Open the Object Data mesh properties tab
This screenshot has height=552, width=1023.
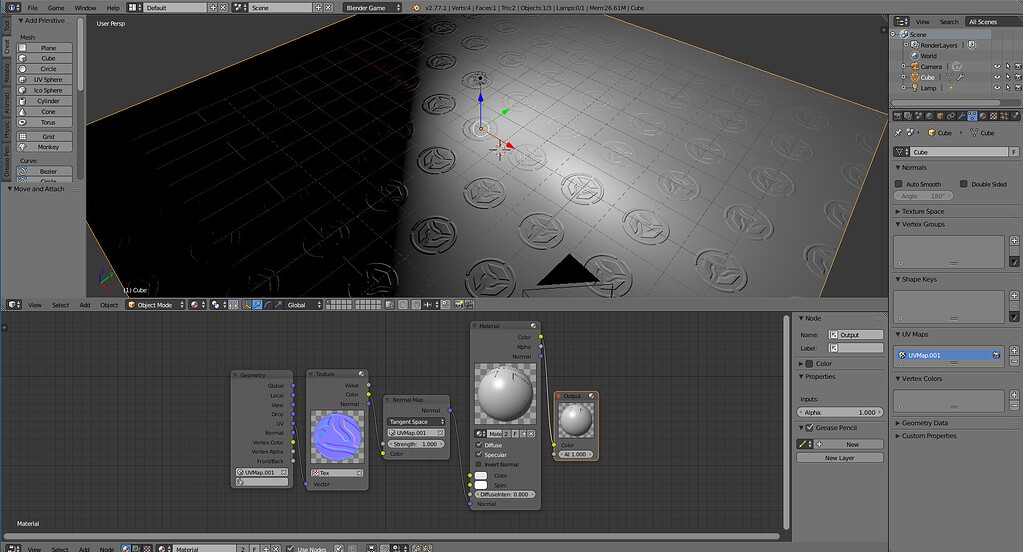[x=972, y=116]
